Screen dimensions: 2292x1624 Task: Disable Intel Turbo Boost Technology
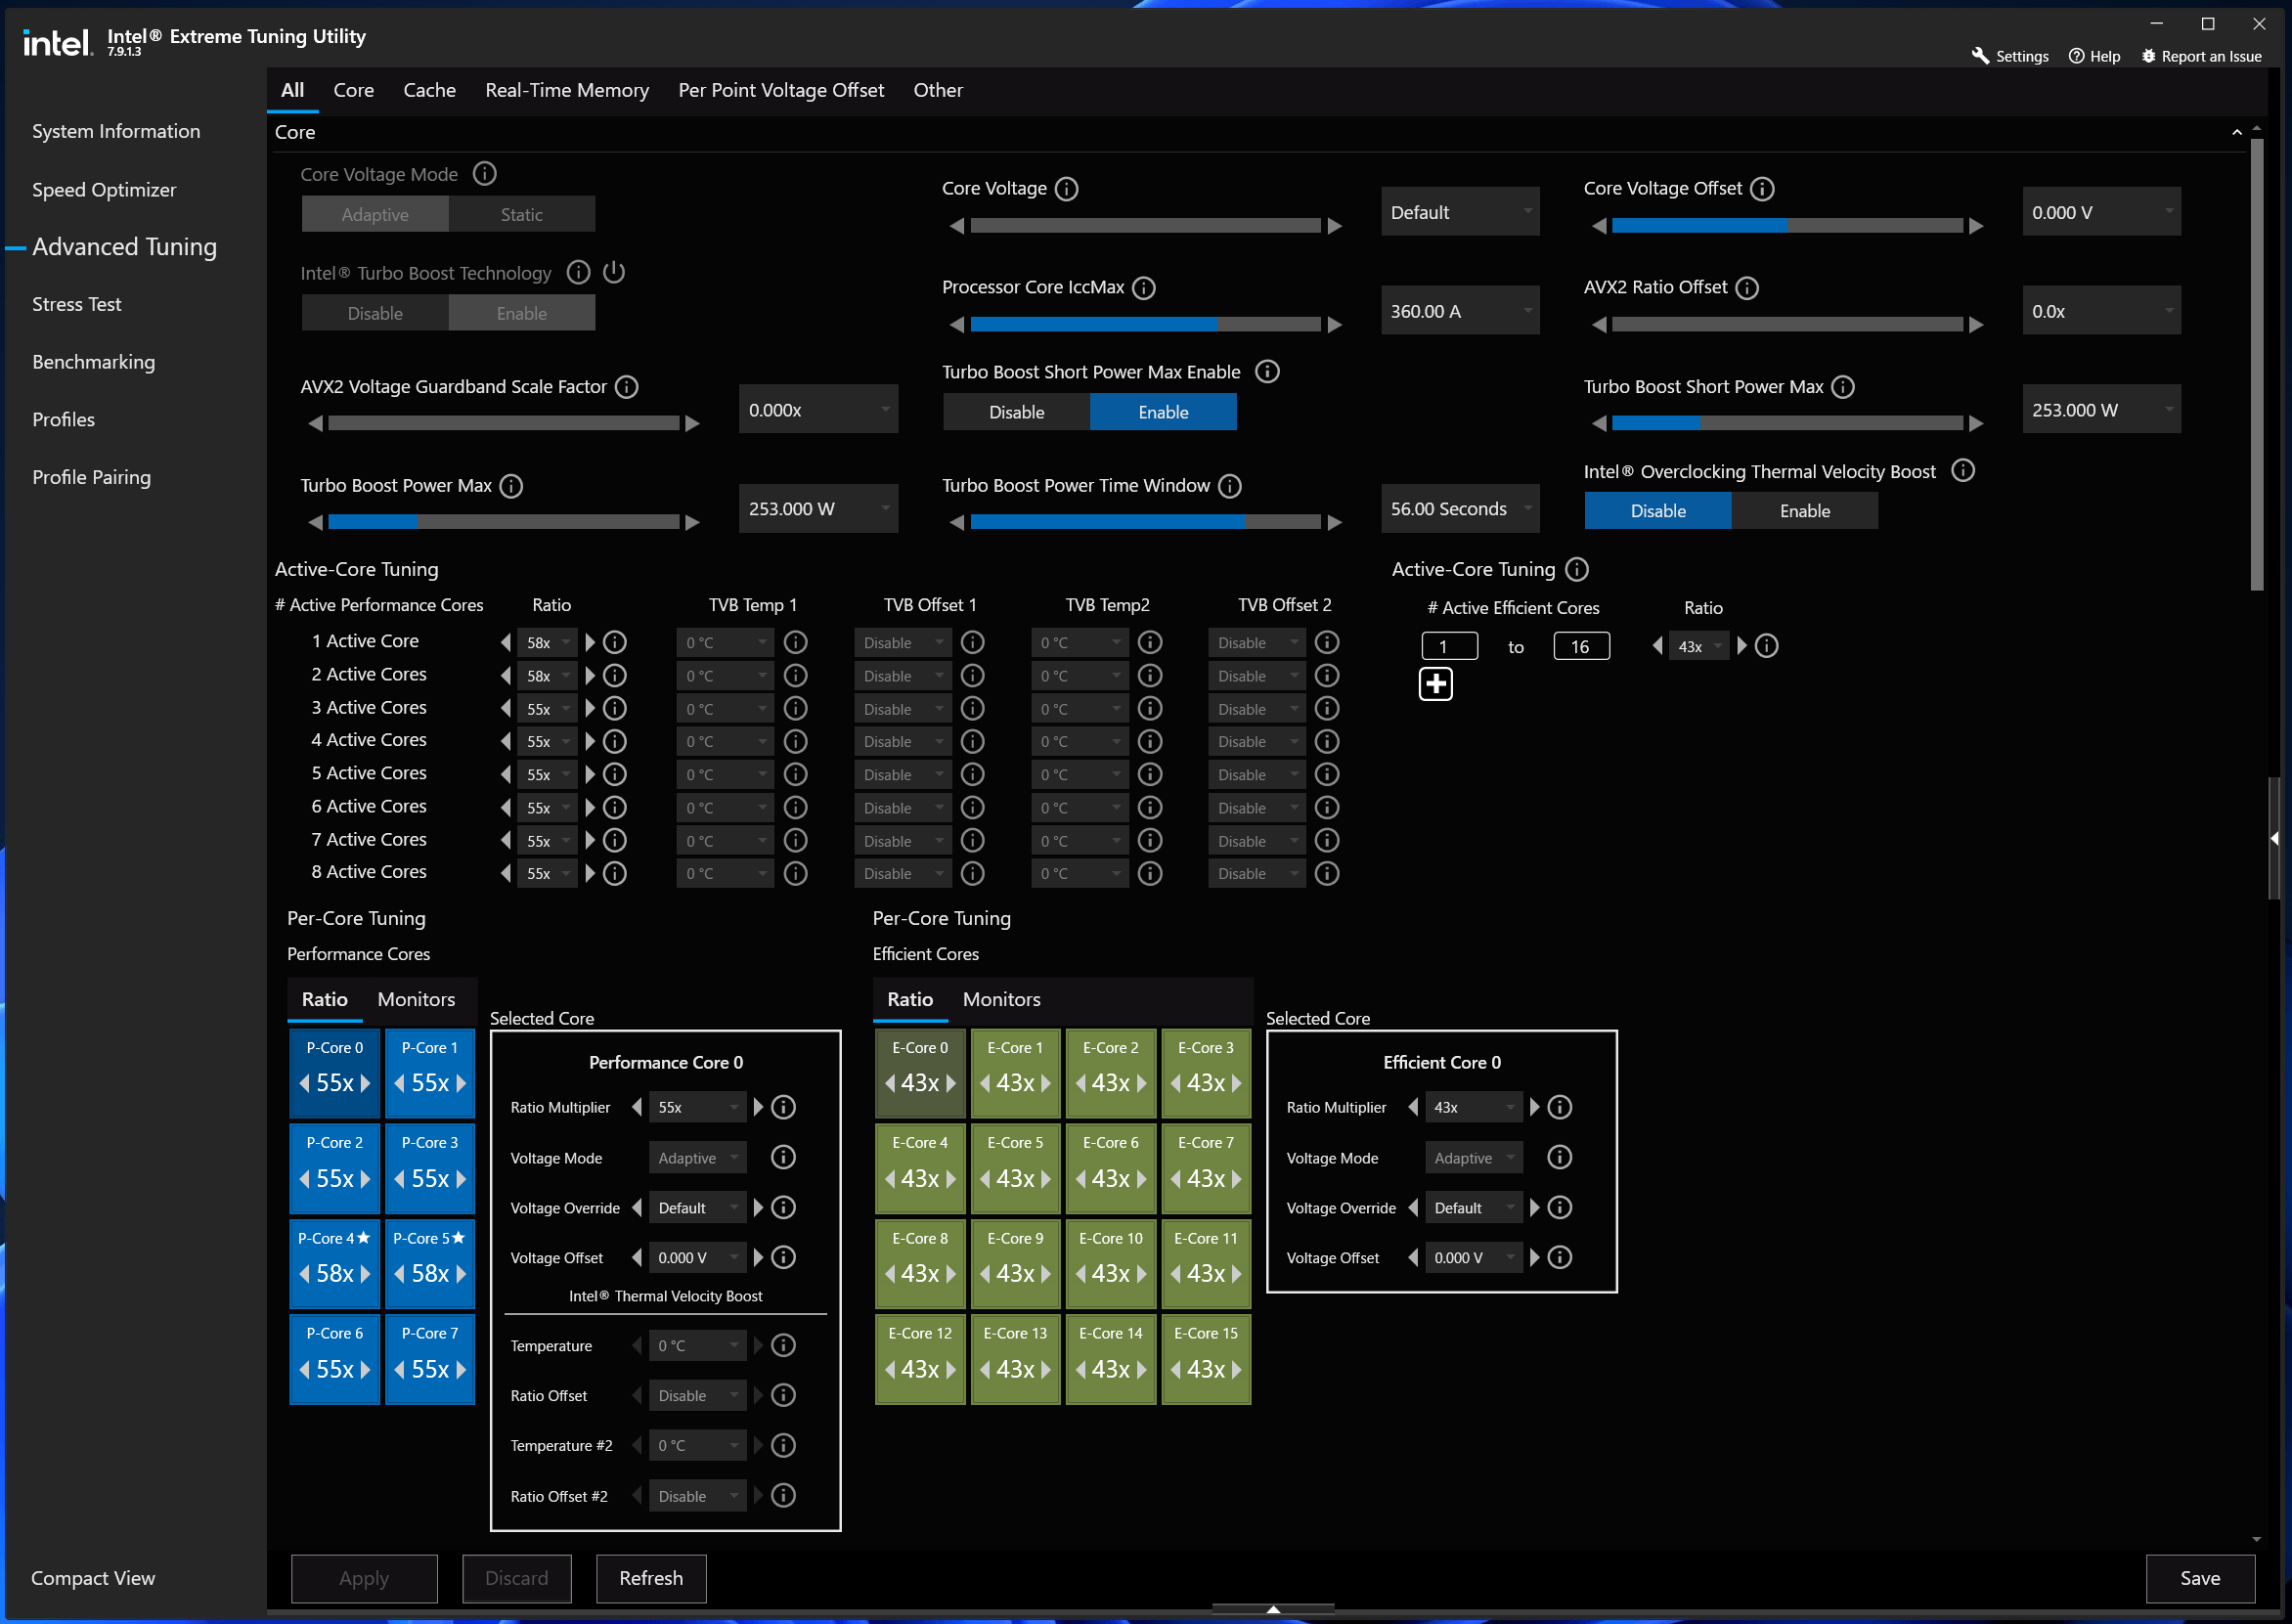coord(375,314)
